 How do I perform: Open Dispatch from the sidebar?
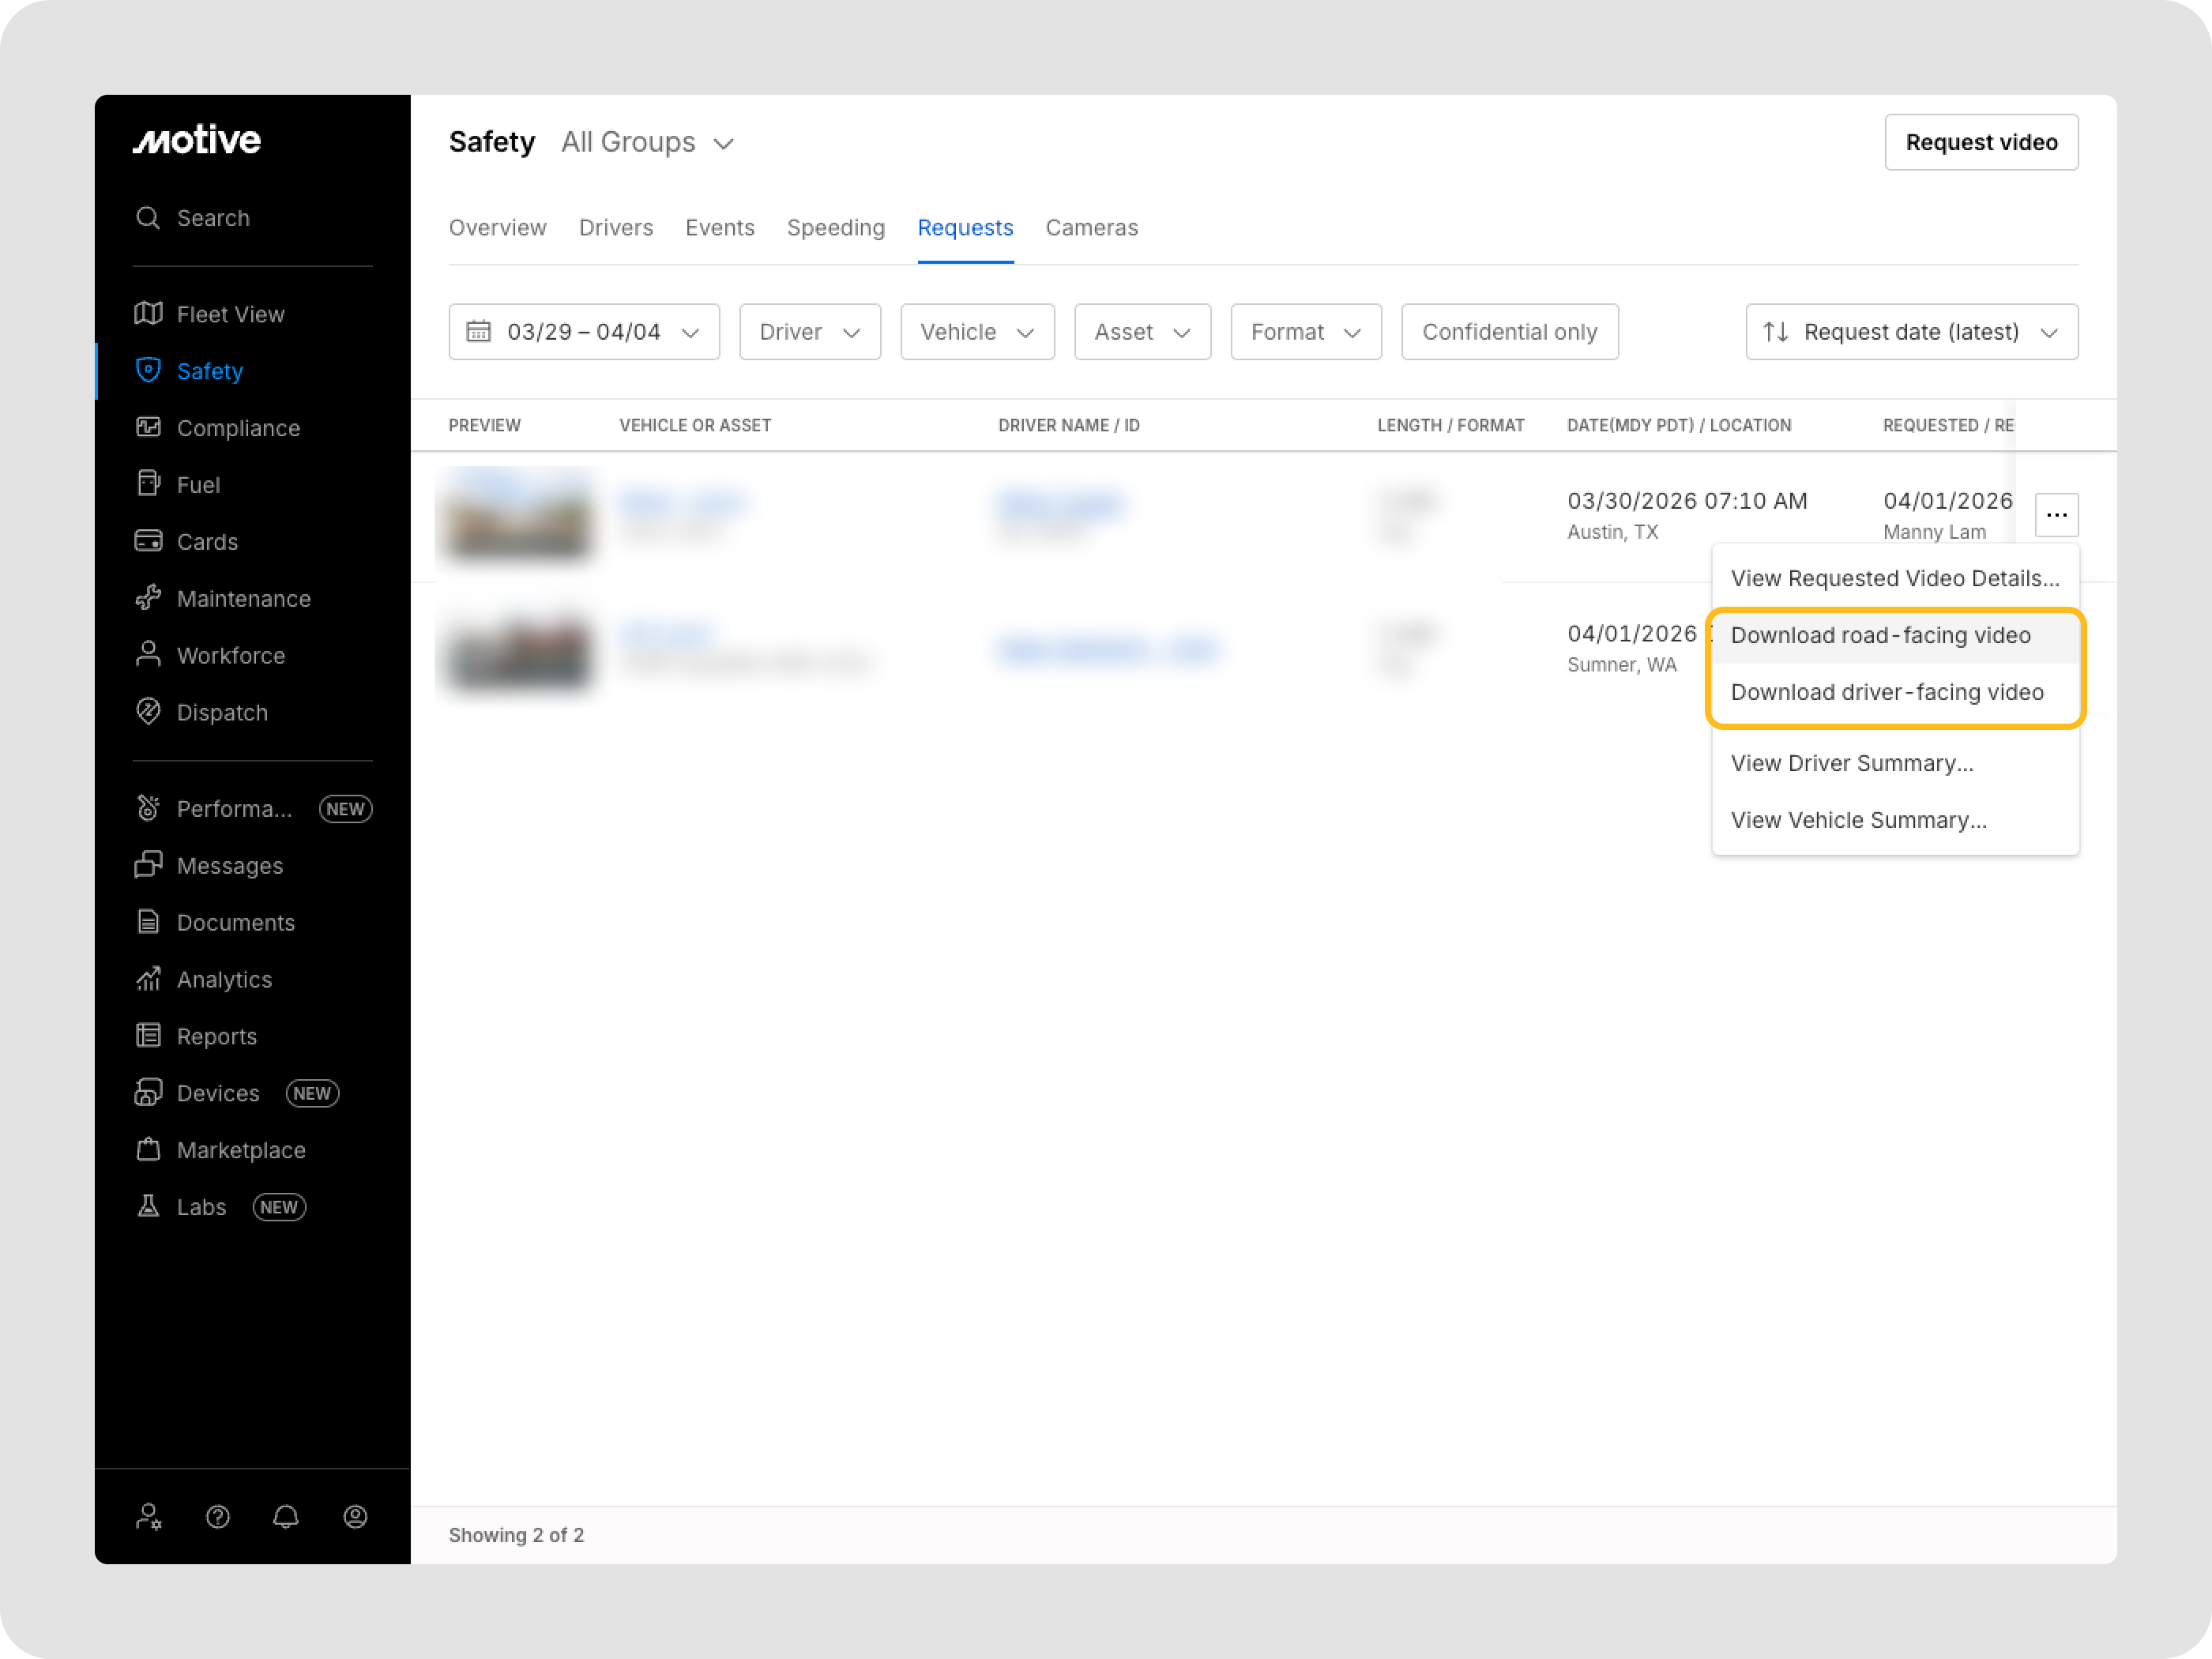[x=222, y=713]
